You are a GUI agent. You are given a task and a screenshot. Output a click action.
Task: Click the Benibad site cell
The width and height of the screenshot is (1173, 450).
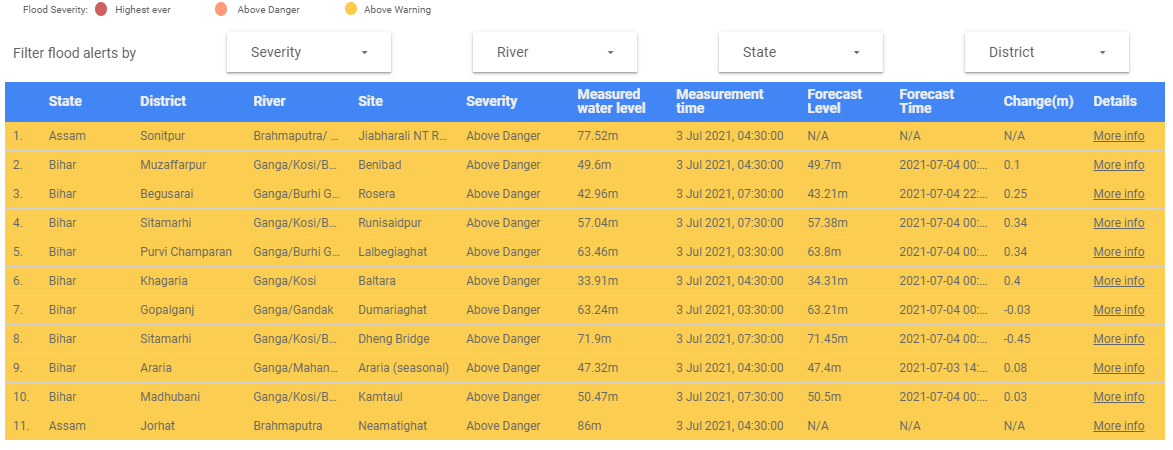[x=379, y=164]
